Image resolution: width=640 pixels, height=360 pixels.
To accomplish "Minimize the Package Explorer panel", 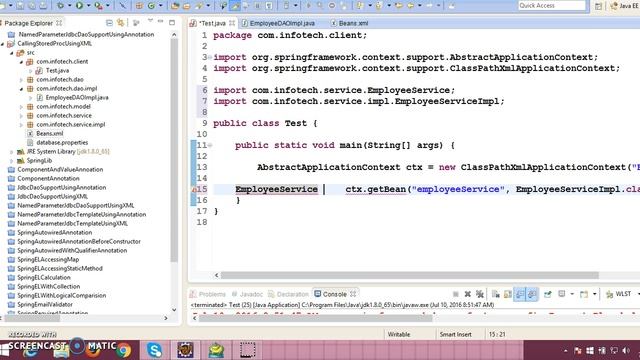I will [161, 22].
